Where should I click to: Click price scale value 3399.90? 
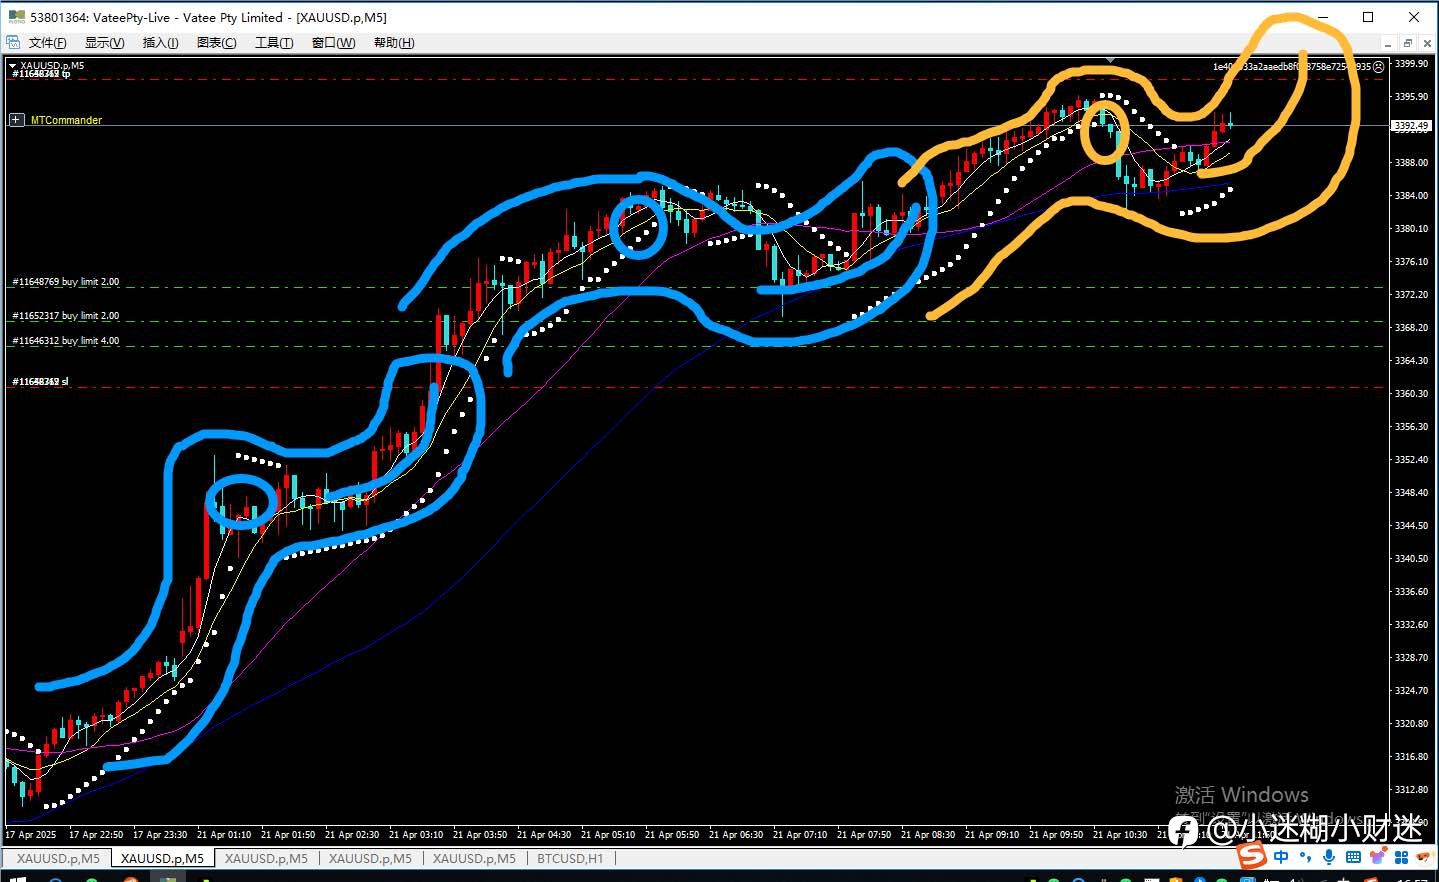[x=1411, y=64]
